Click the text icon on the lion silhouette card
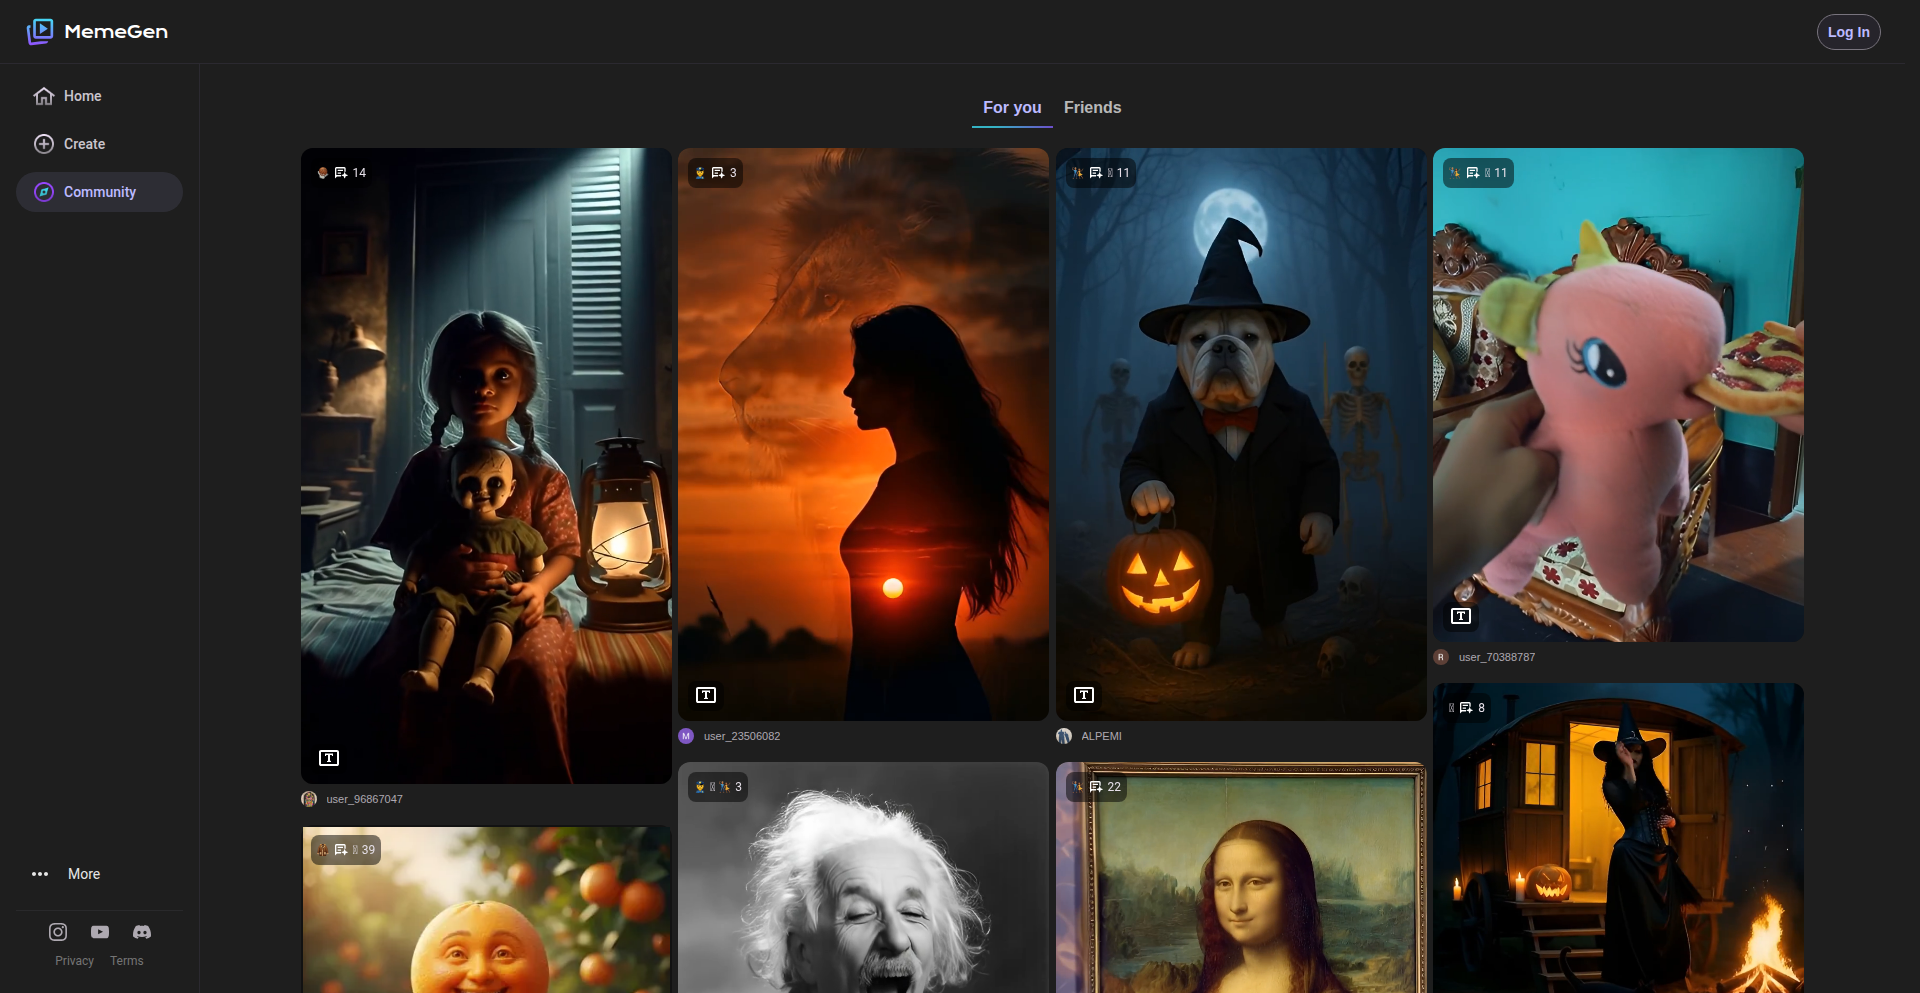Image resolution: width=1920 pixels, height=993 pixels. click(x=706, y=695)
